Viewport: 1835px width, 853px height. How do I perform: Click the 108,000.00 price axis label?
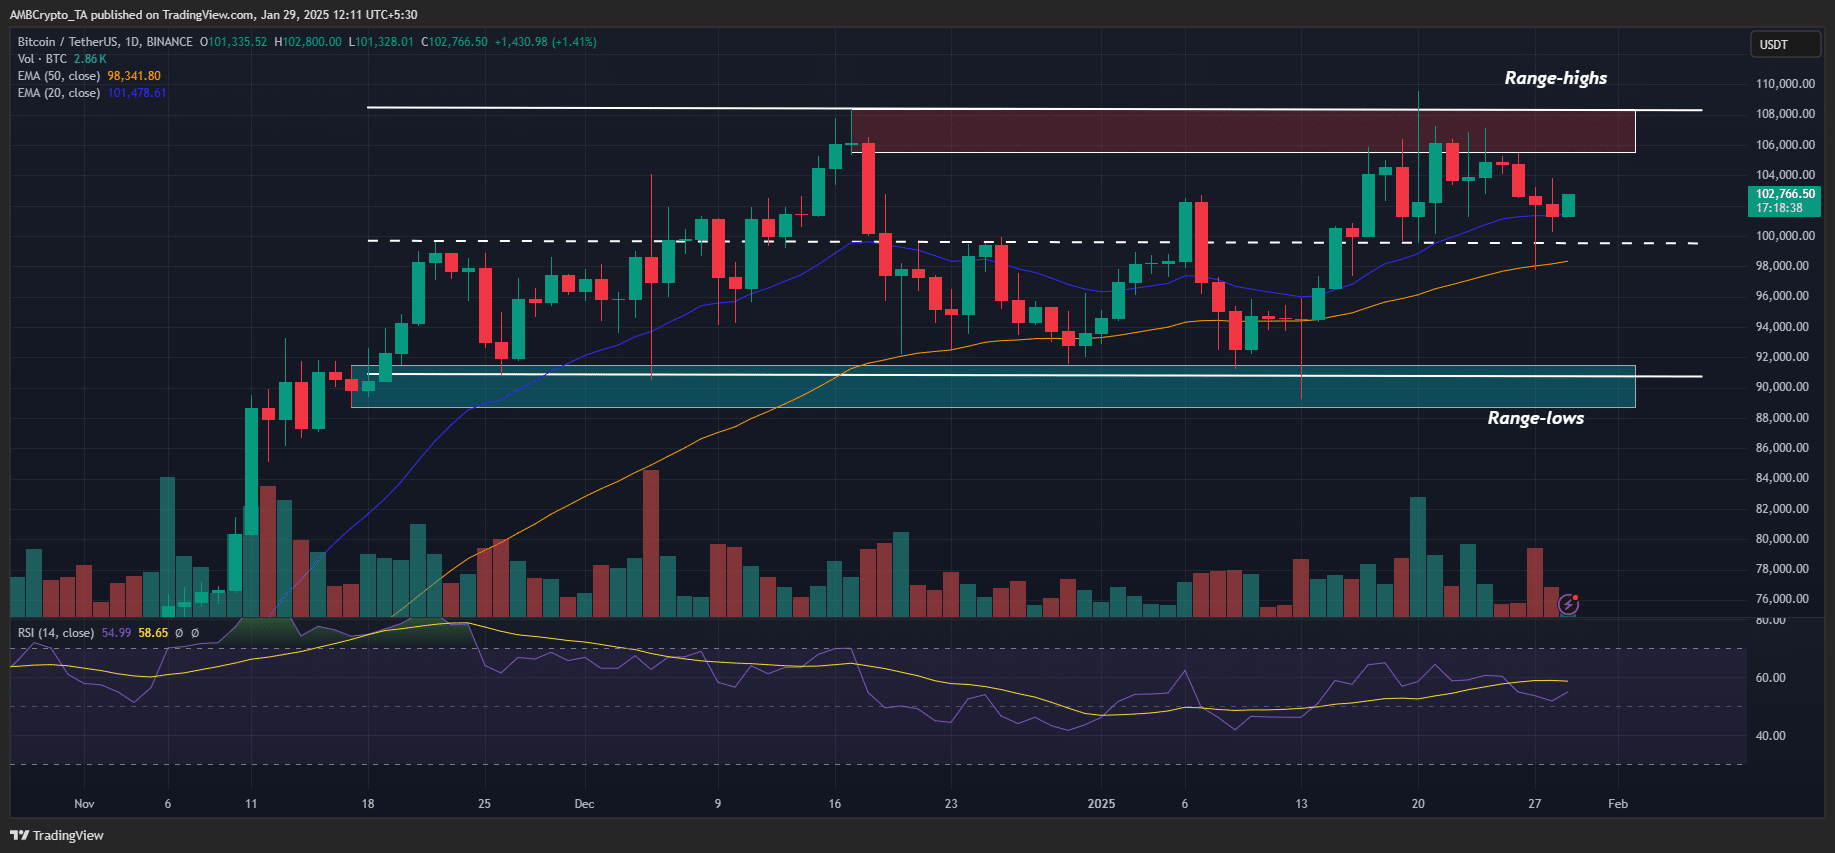[1785, 114]
